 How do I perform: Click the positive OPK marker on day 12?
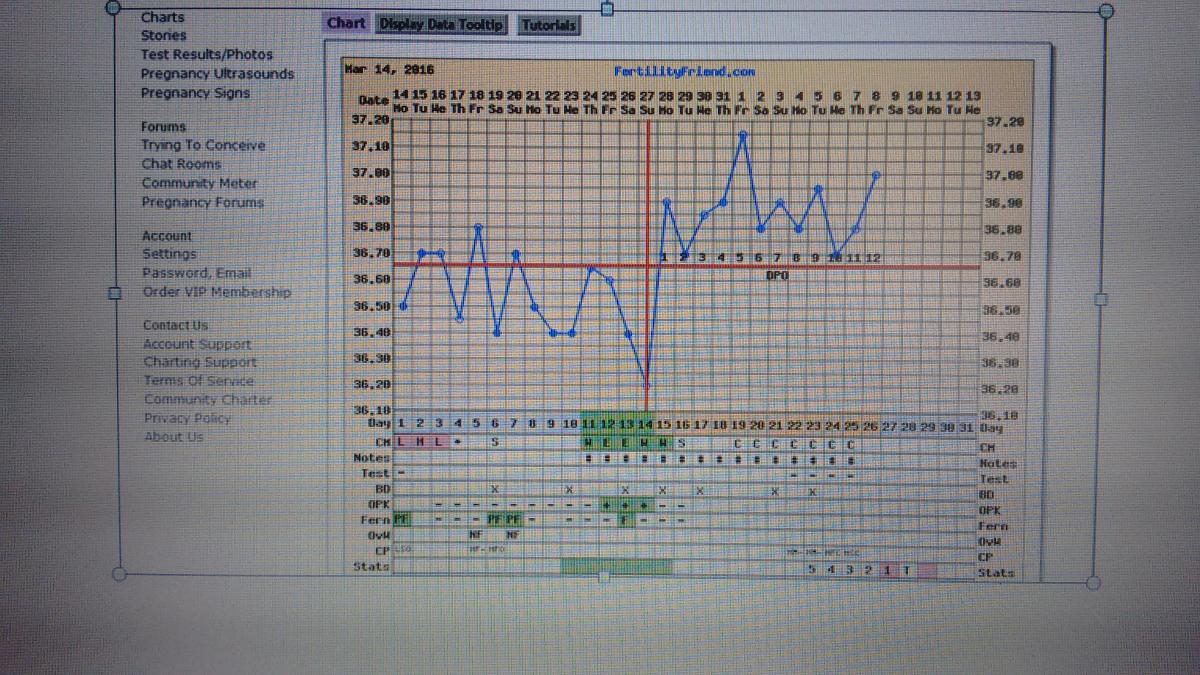608,506
